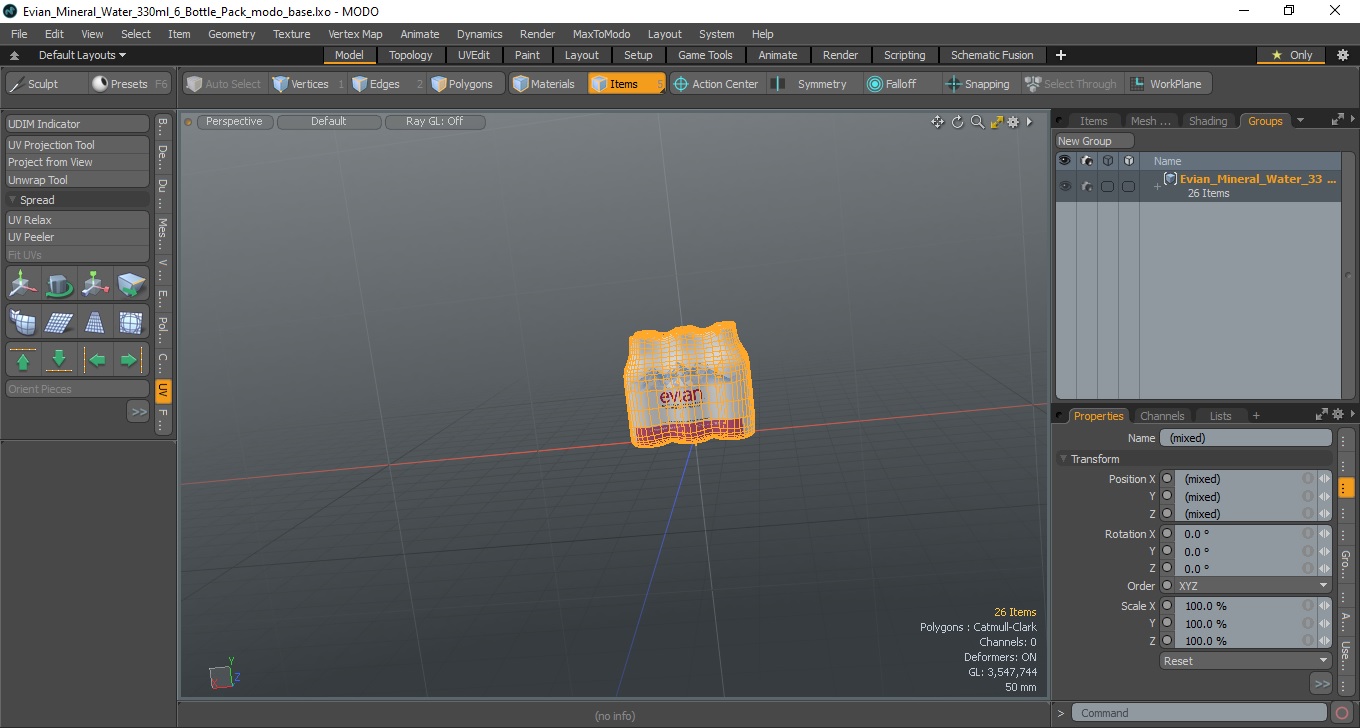Toggle eye visibility for Evian group
The height and width of the screenshot is (728, 1360).
point(1065,186)
